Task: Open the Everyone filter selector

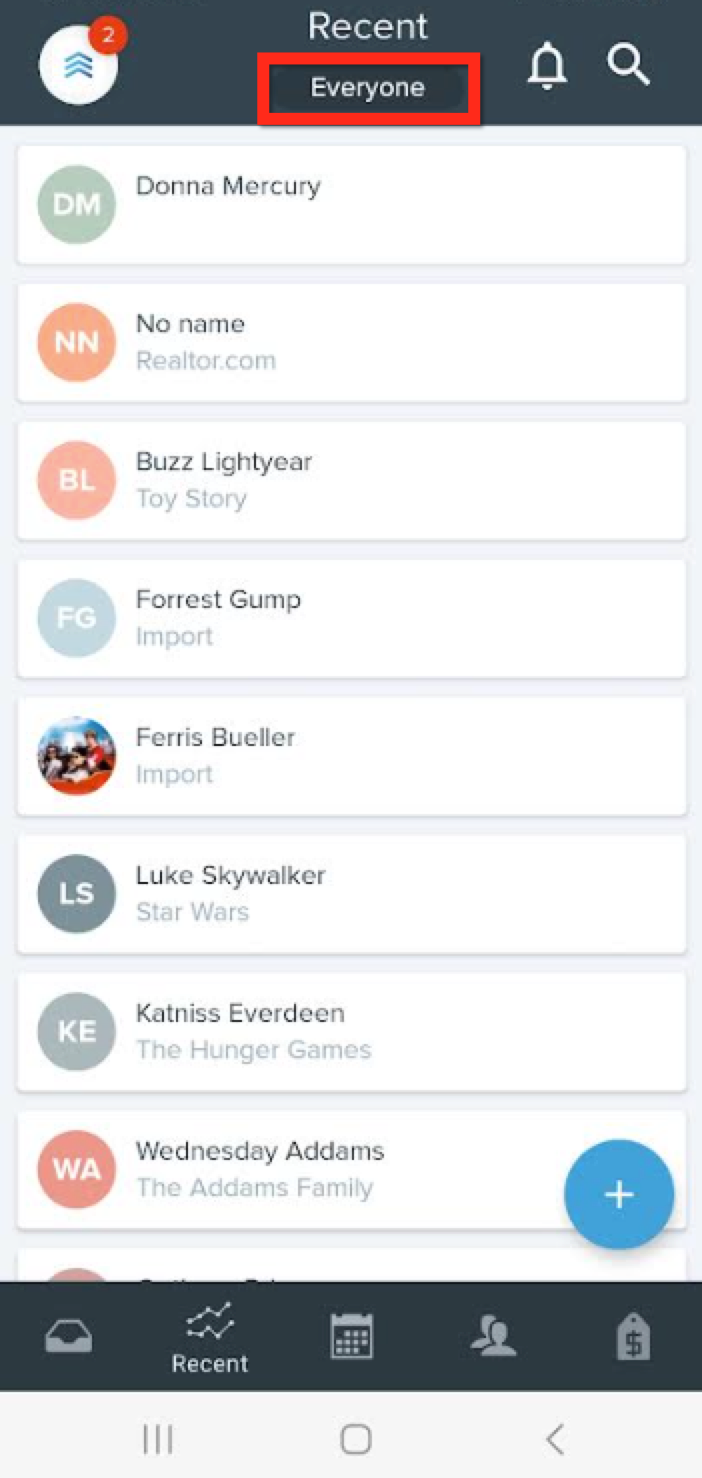Action: coord(369,87)
